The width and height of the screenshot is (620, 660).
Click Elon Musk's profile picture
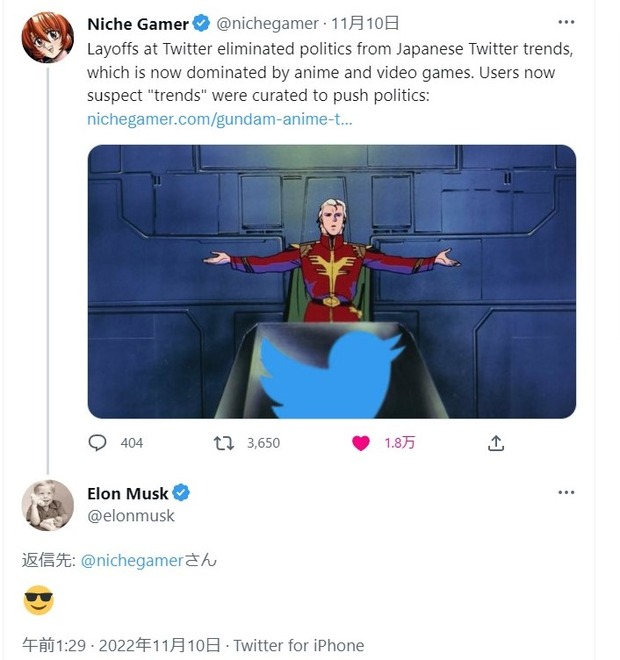tap(48, 505)
